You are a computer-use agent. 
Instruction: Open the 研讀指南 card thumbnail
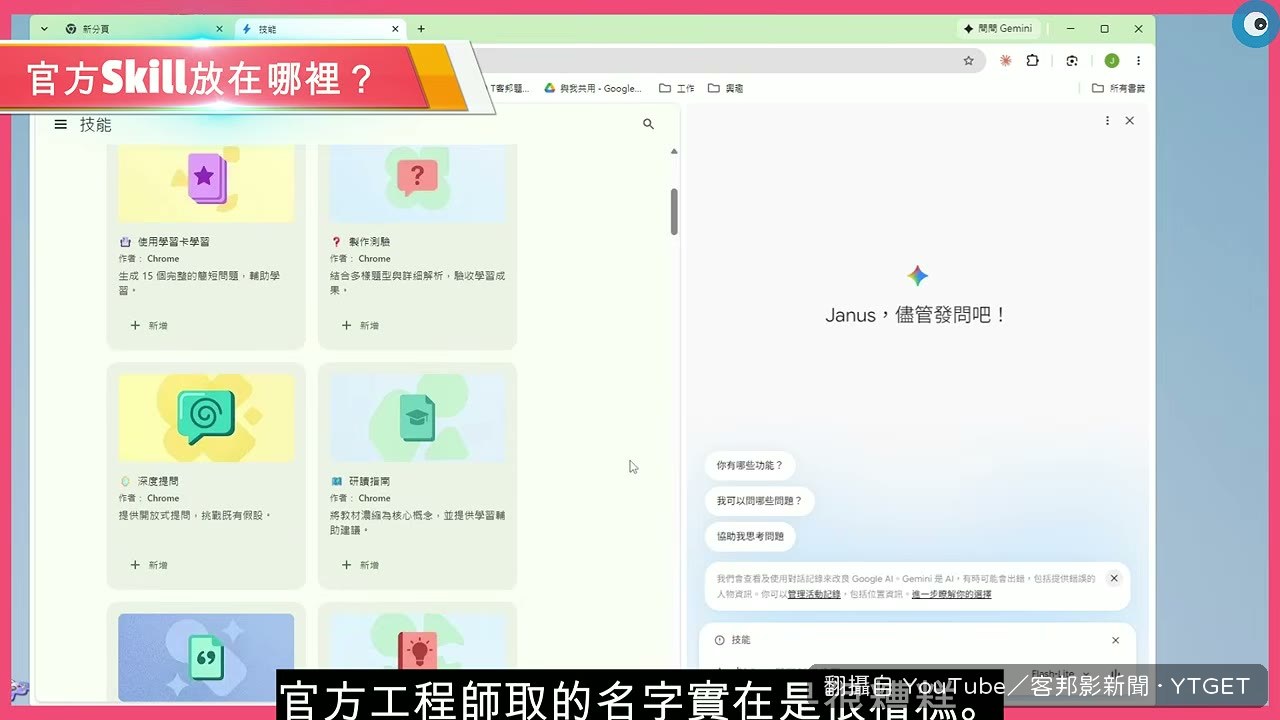pos(418,418)
